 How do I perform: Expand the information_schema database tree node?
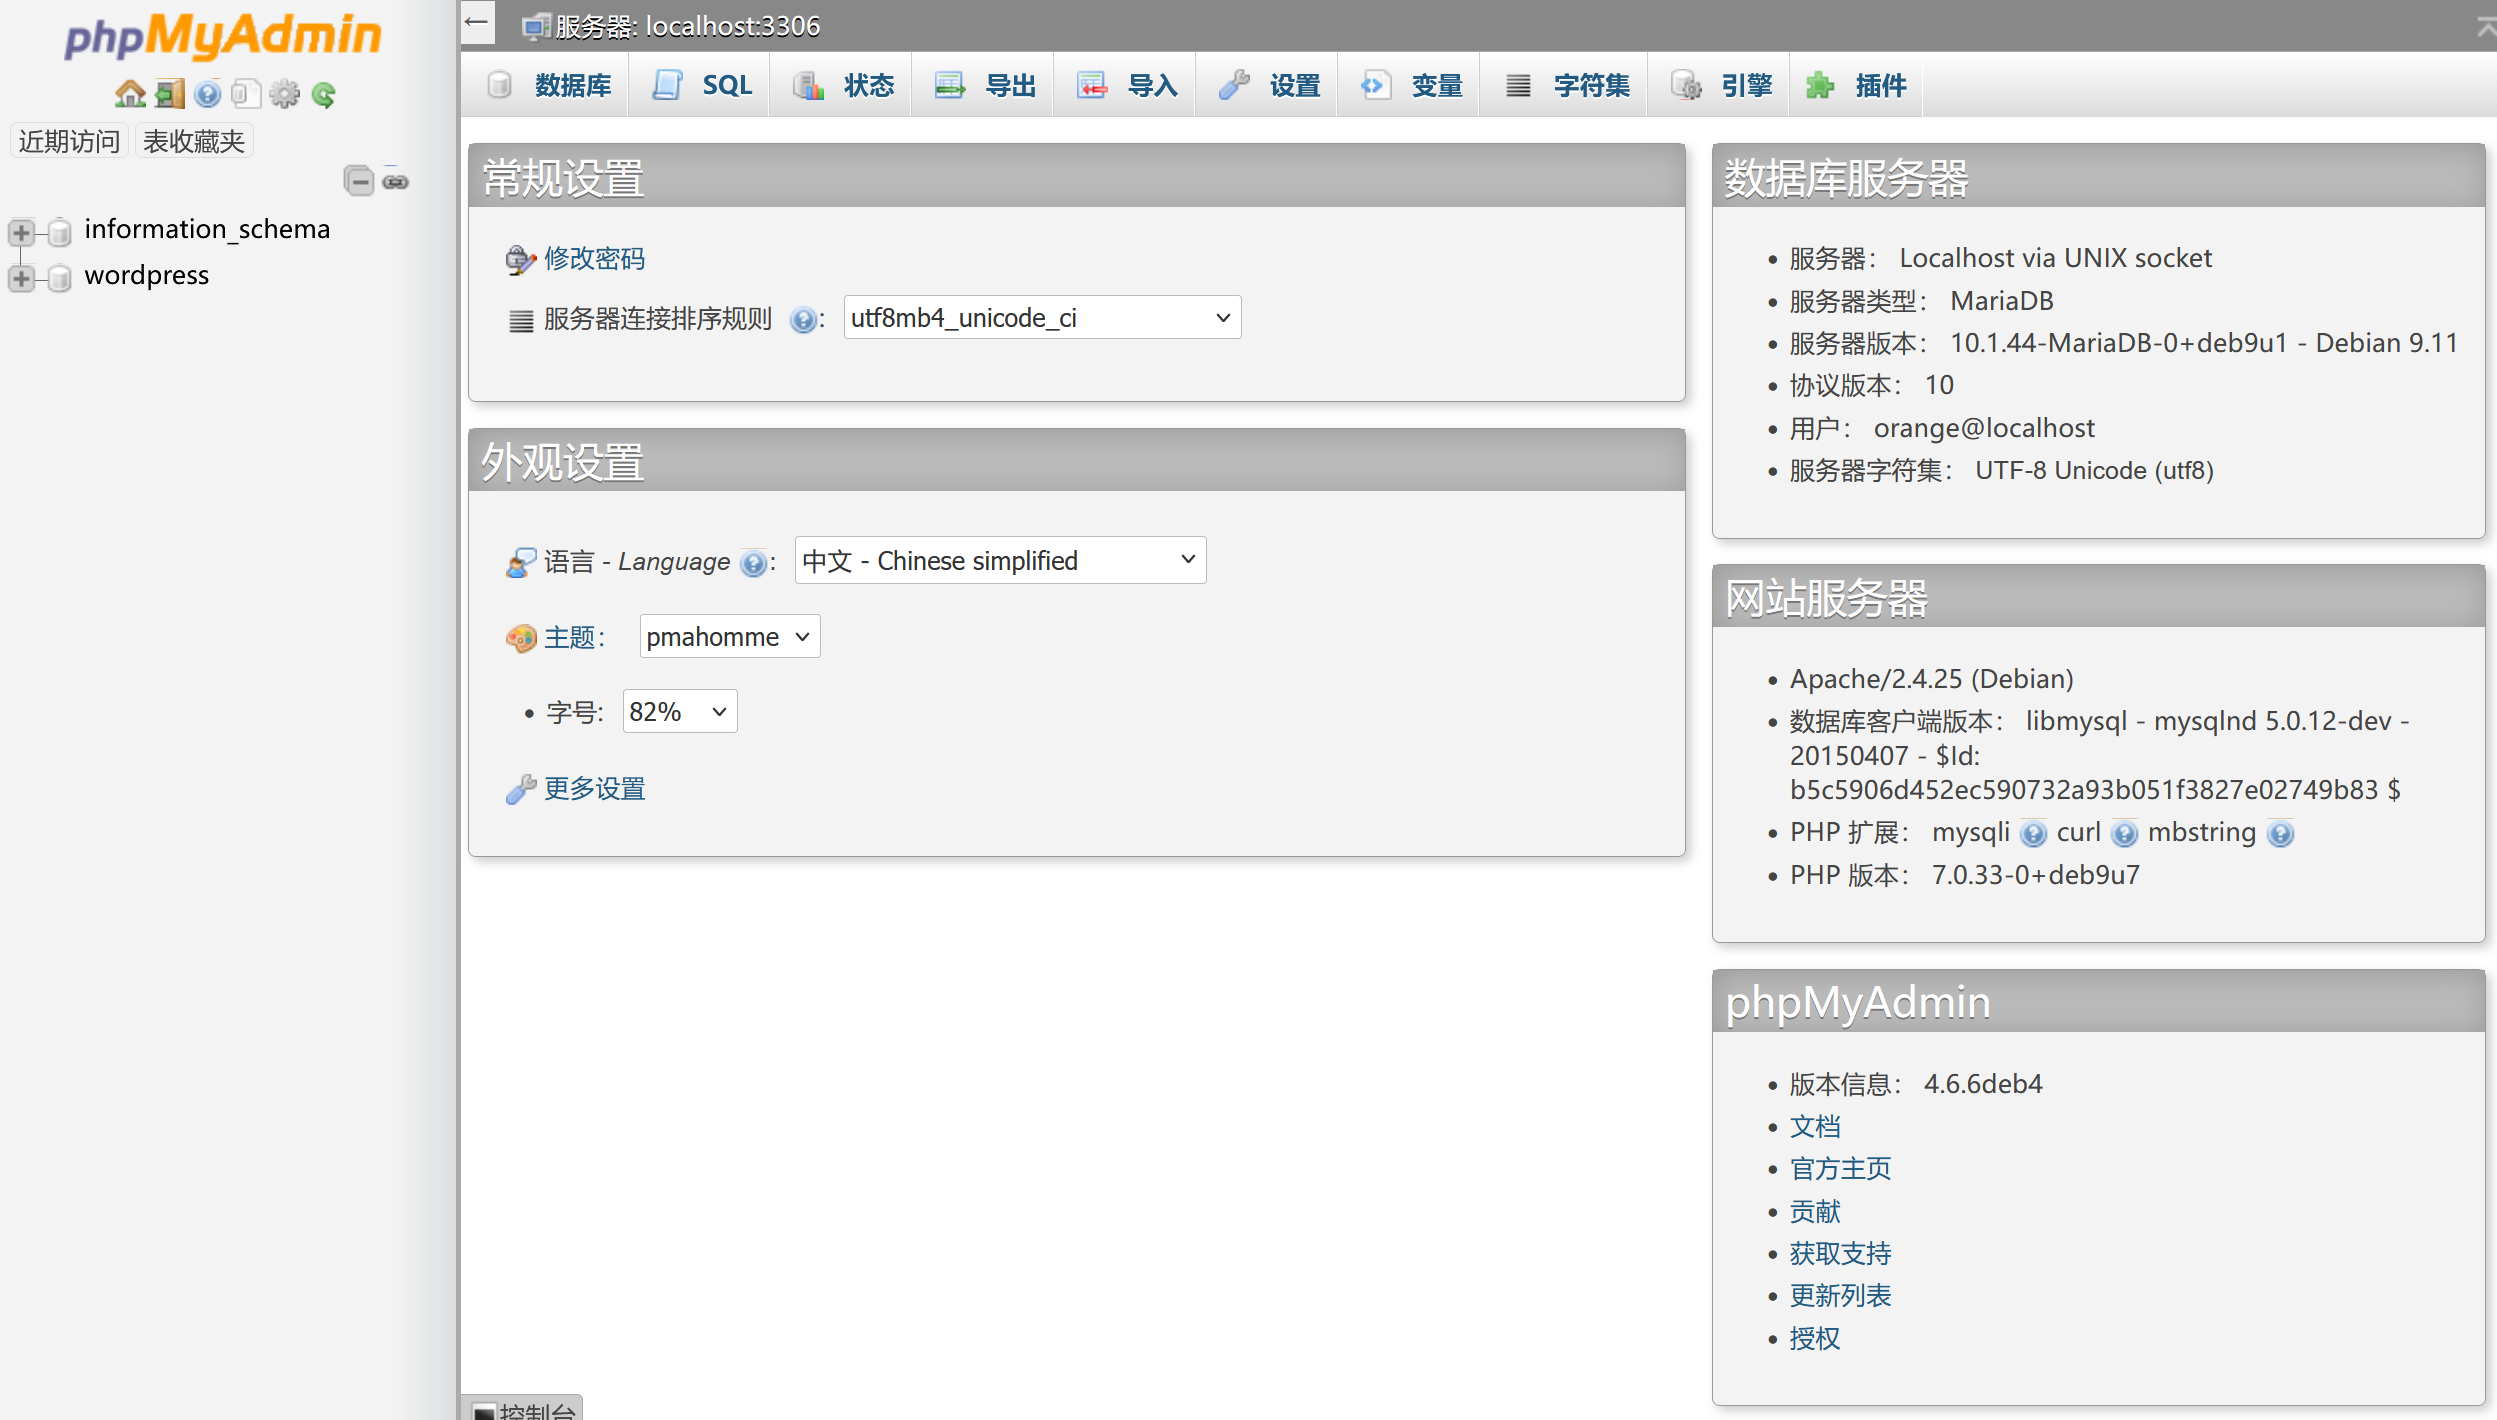[x=21, y=232]
